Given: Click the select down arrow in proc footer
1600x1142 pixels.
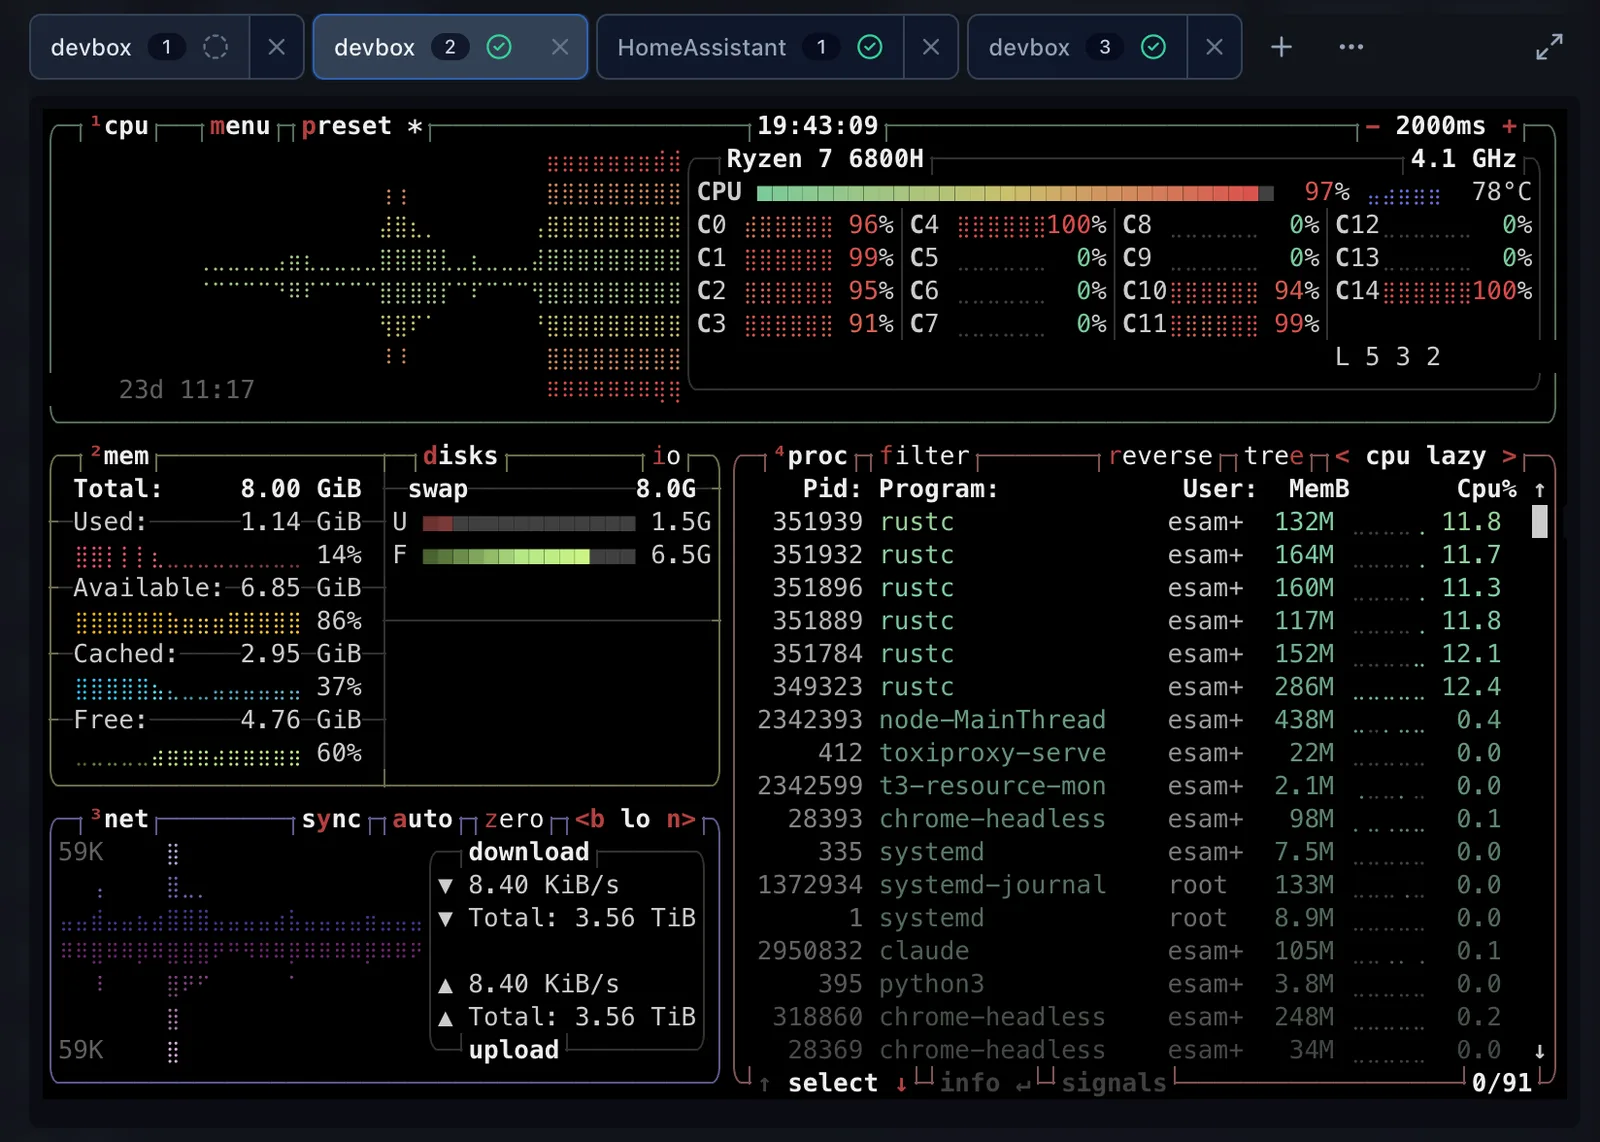Looking at the screenshot, I should click(901, 1084).
